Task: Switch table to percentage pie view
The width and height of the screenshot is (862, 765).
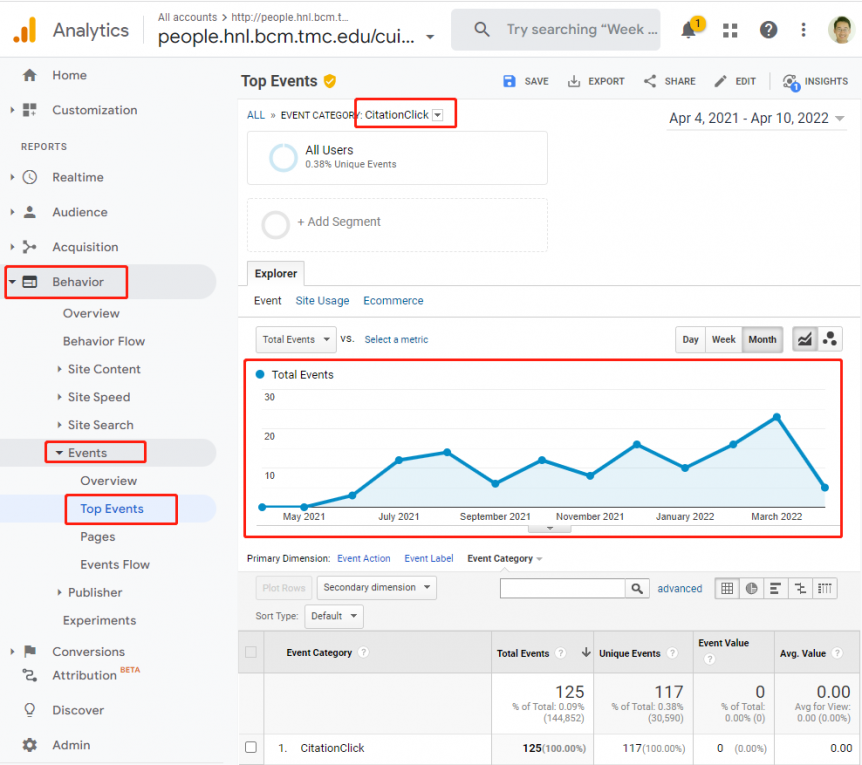Action: click(x=751, y=589)
